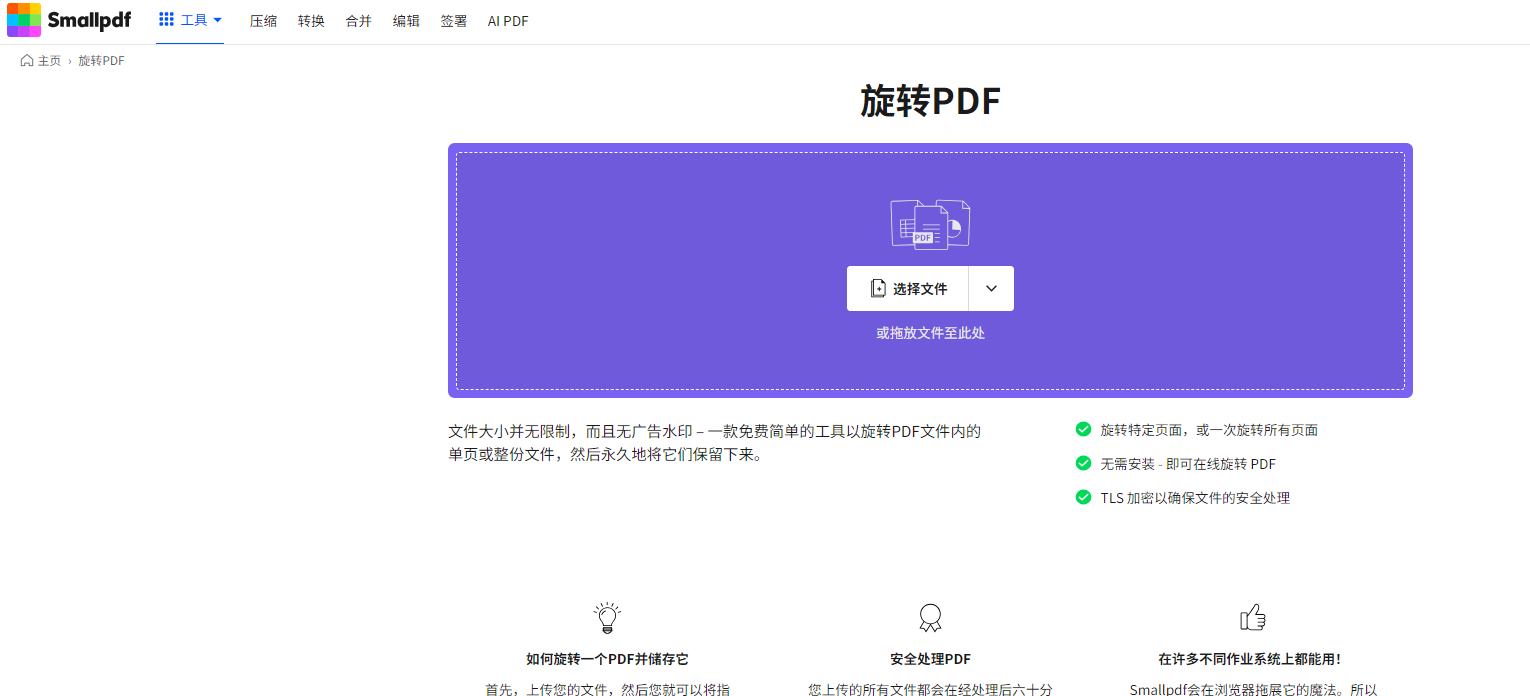1530x696 pixels.
Task: Open the chevron dropdown next to 选择文件
Action: [x=991, y=289]
